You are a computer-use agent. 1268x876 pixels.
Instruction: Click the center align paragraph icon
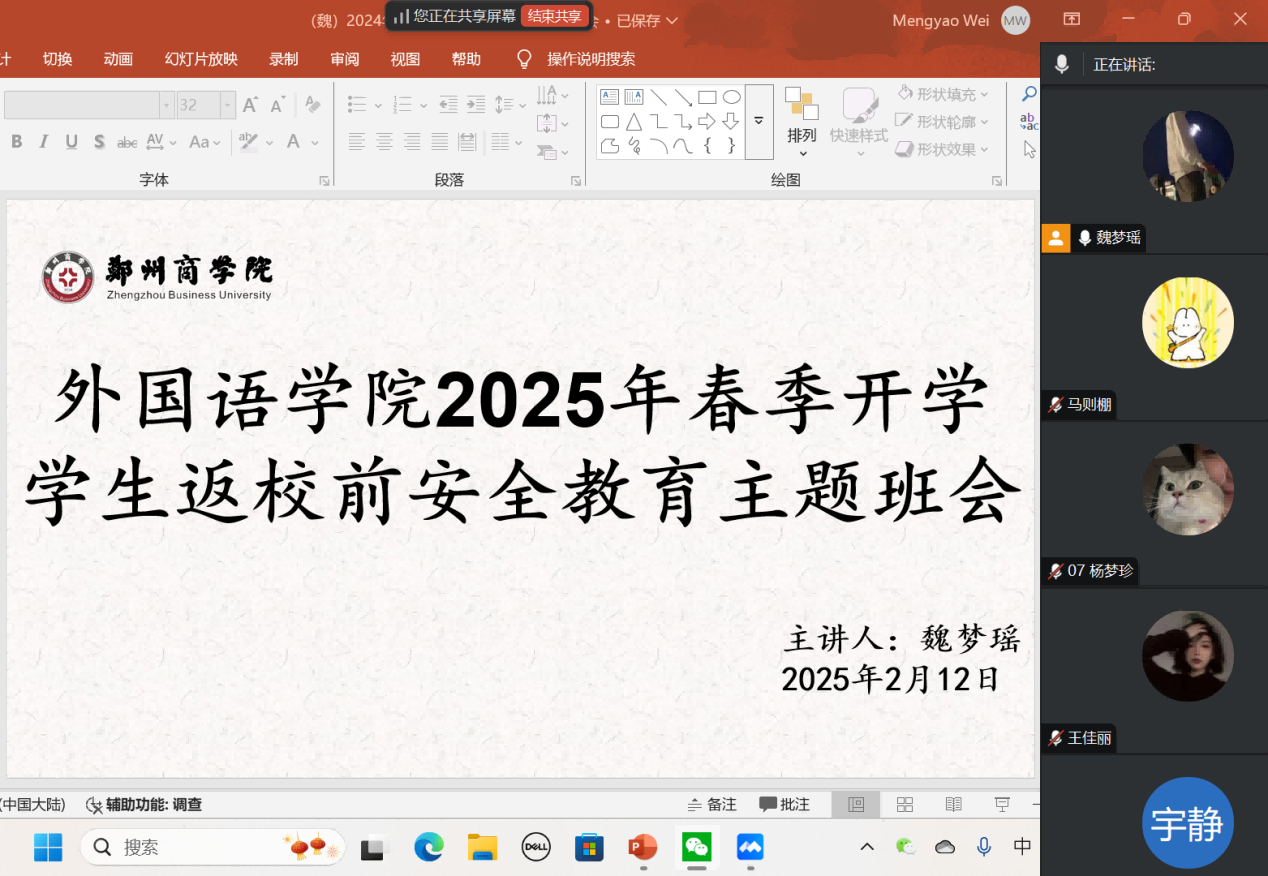(384, 142)
